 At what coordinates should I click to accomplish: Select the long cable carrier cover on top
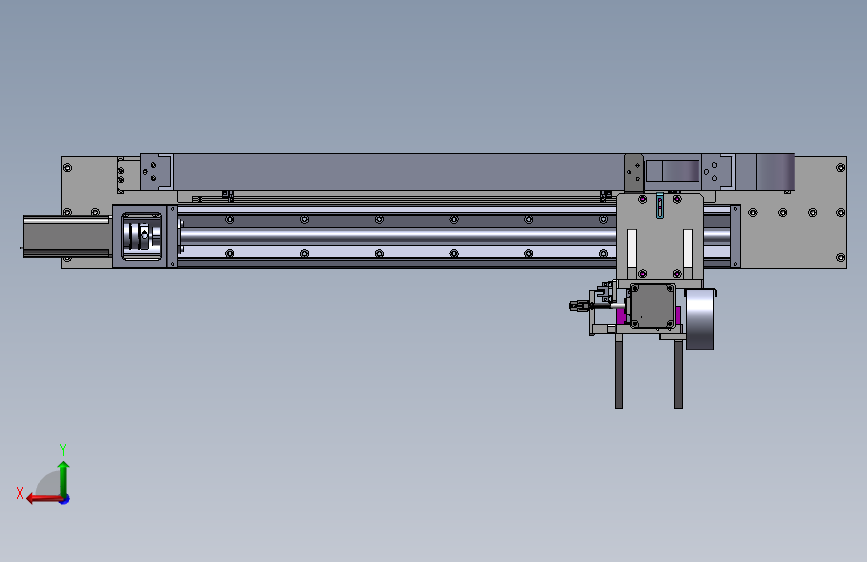coord(398,172)
